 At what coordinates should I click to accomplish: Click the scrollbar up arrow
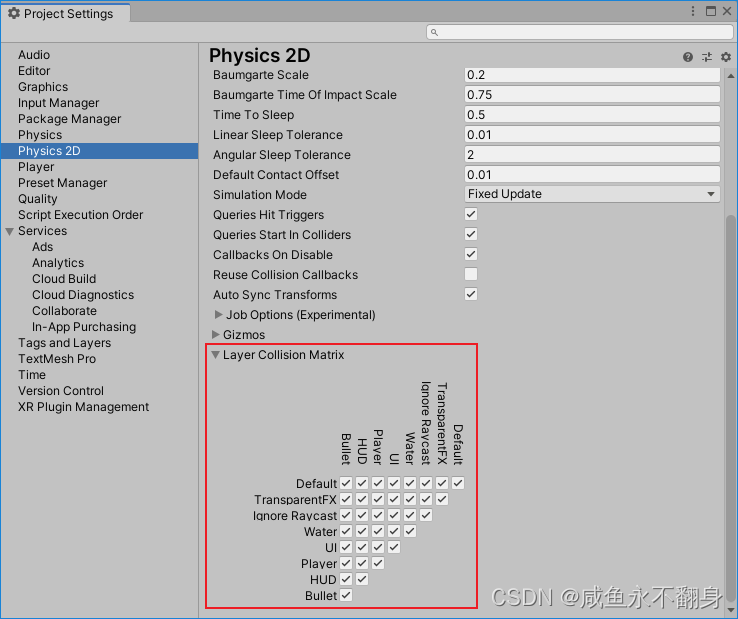point(730,75)
